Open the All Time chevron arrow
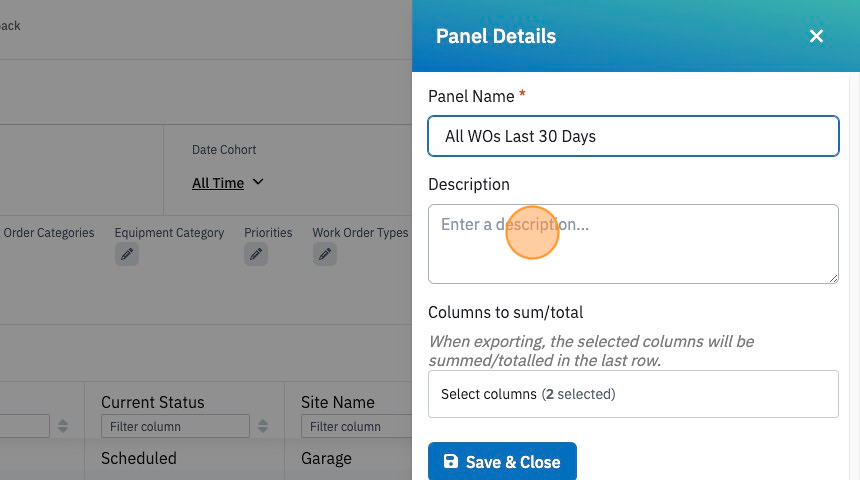Viewport: 860px width, 480px height. pos(258,182)
